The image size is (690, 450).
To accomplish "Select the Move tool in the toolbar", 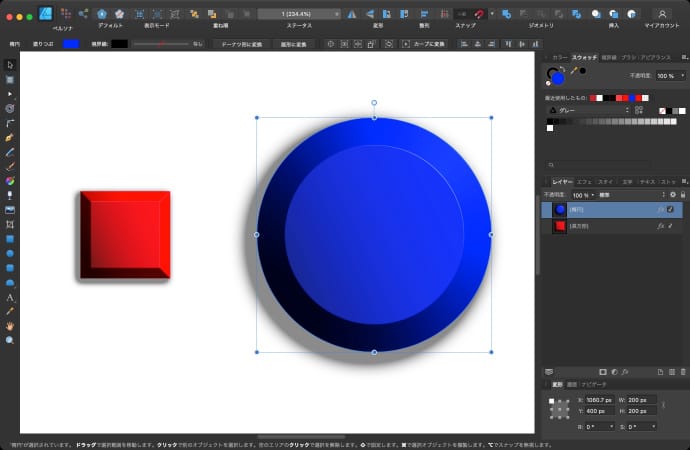I will coord(10,64).
